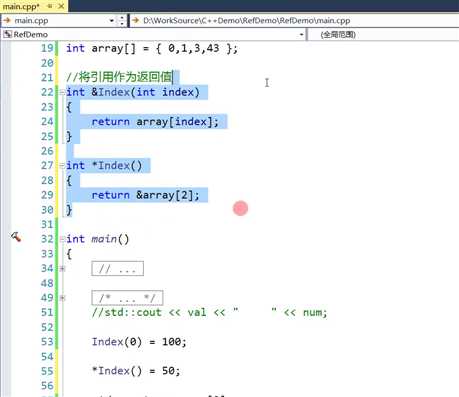Click the comment '//将引用作为返回值'
The width and height of the screenshot is (459, 397).
(119, 77)
